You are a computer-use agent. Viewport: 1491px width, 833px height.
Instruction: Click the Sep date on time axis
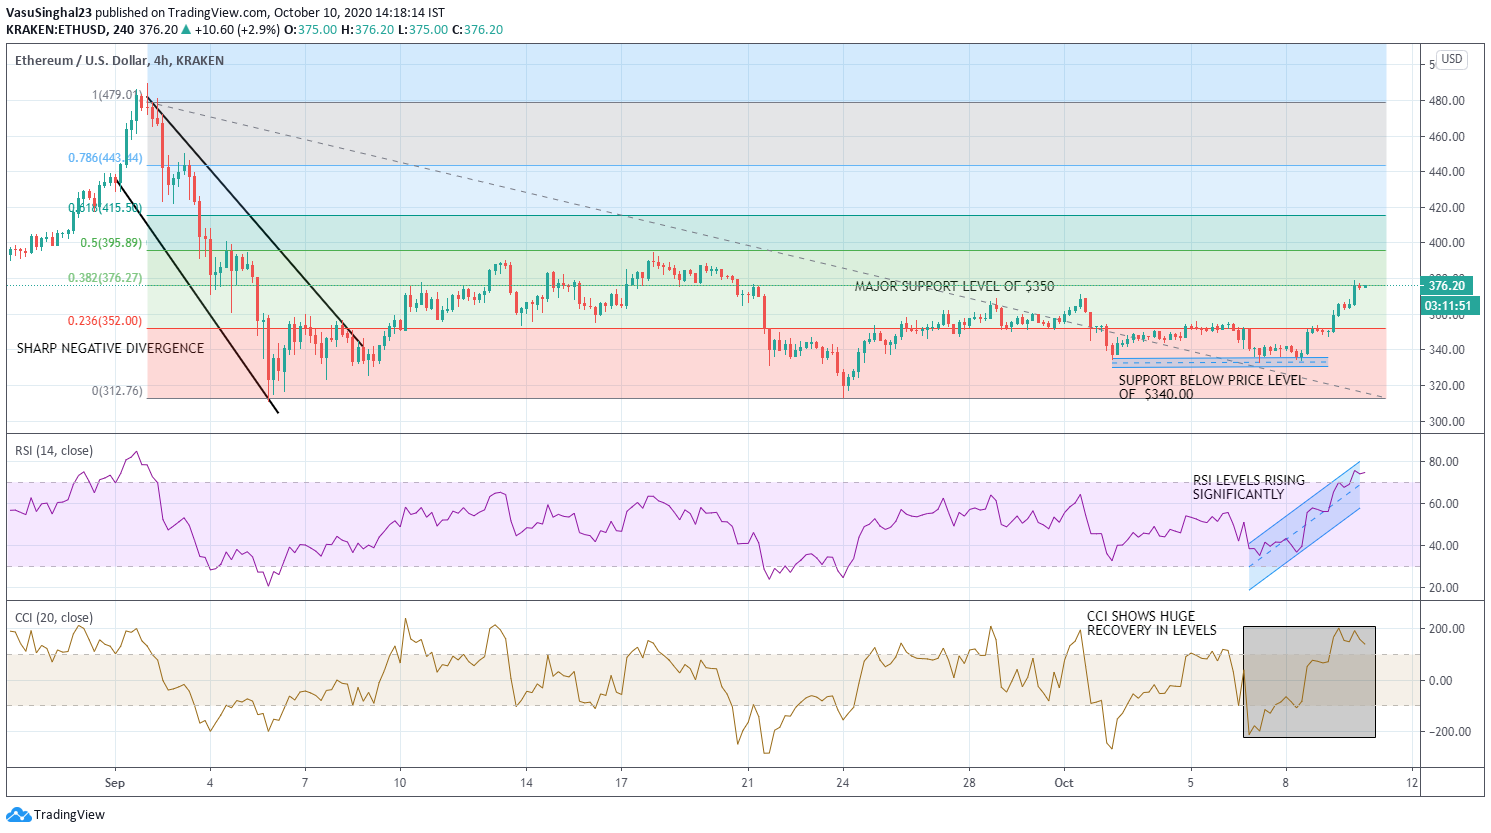[x=115, y=783]
